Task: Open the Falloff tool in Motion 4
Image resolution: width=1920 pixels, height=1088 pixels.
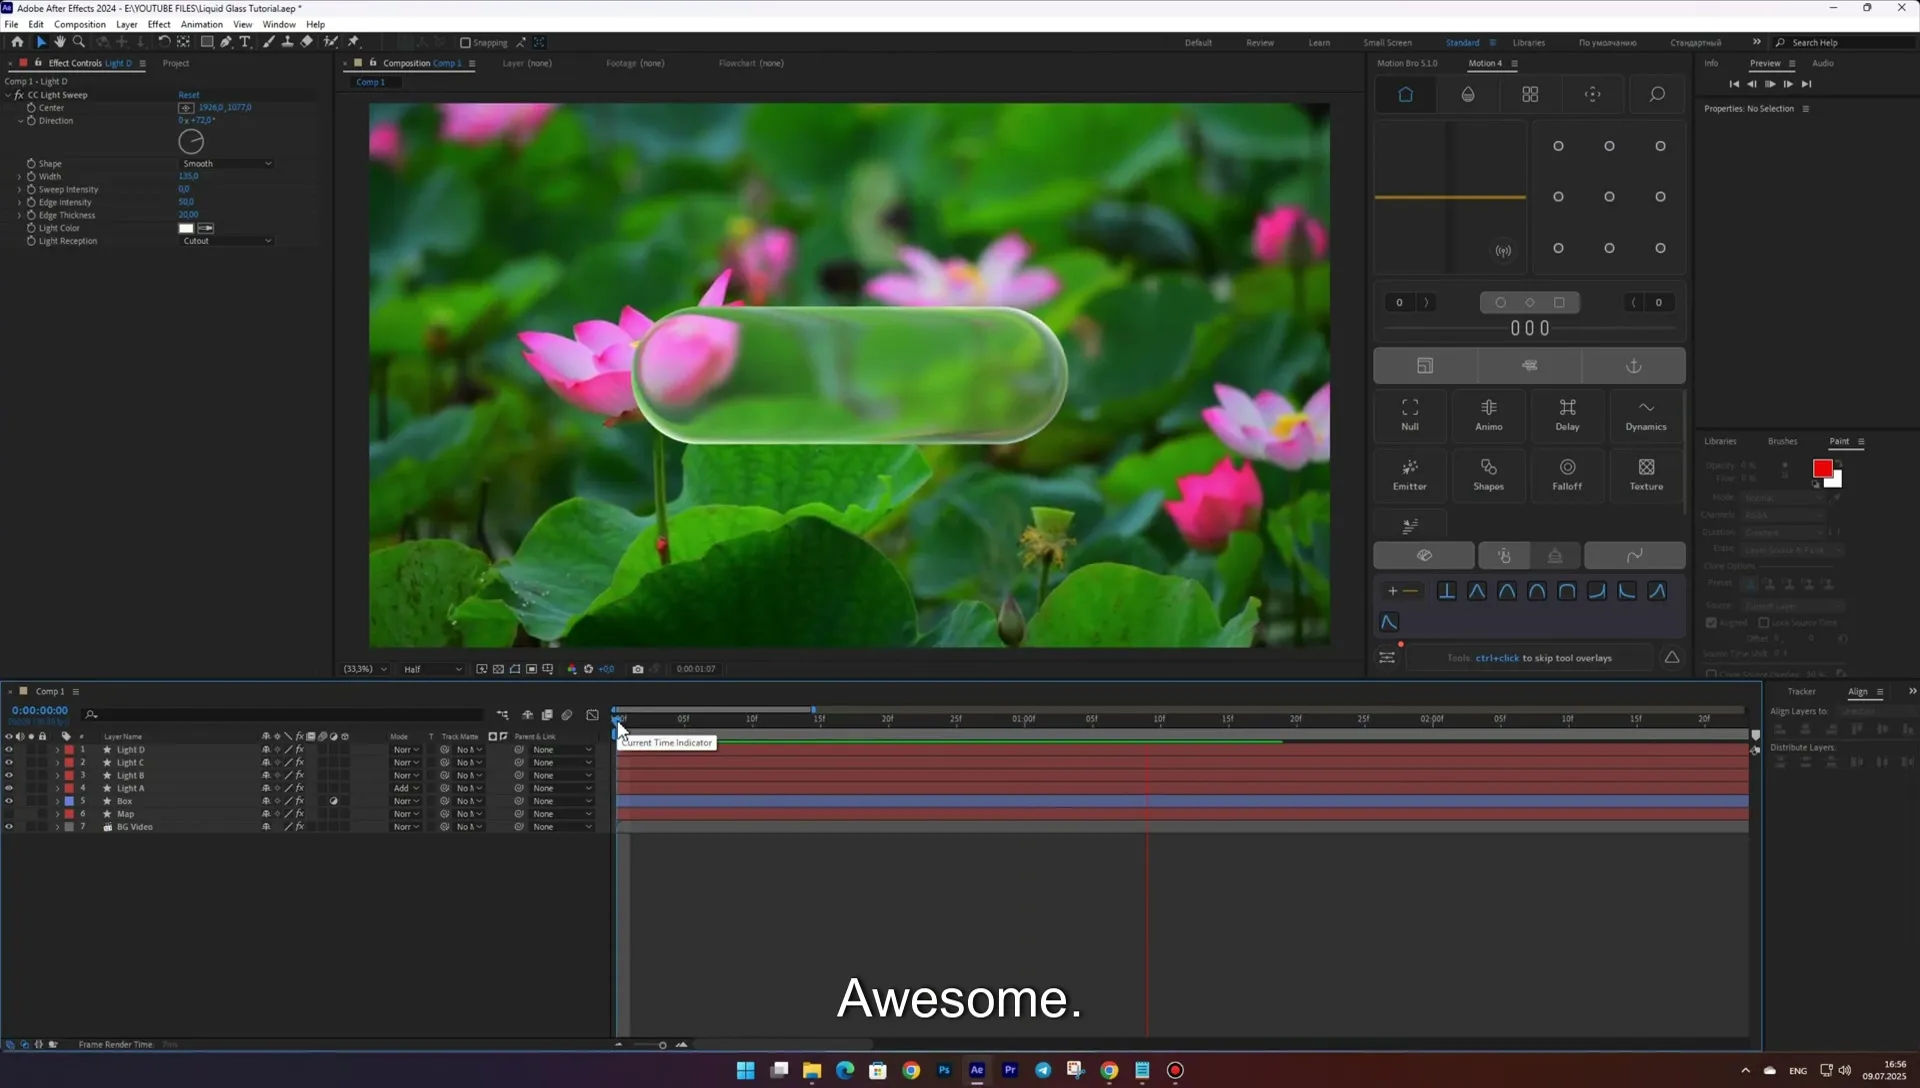Action: tap(1567, 474)
